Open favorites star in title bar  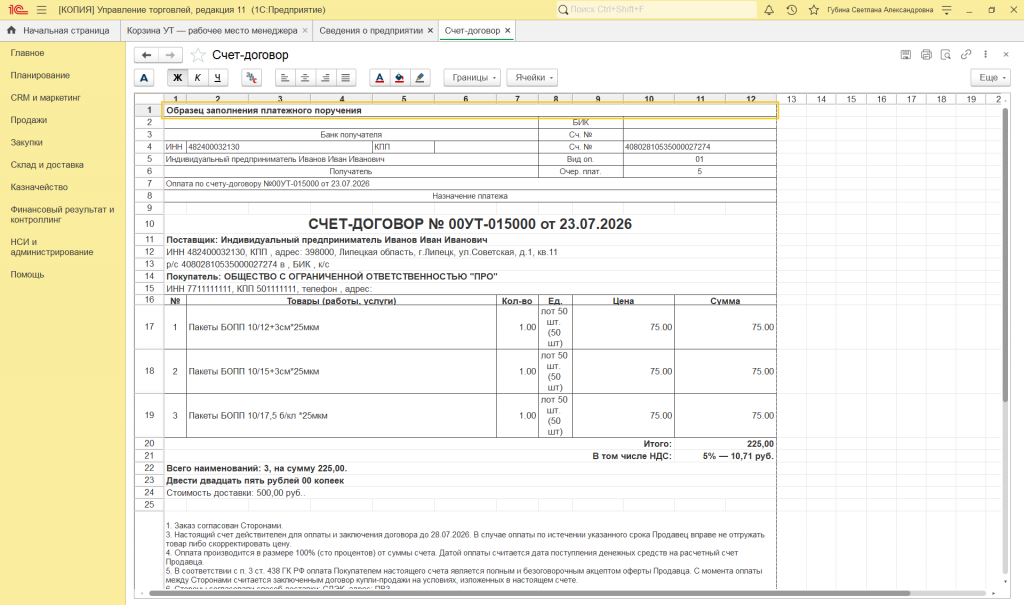(814, 10)
